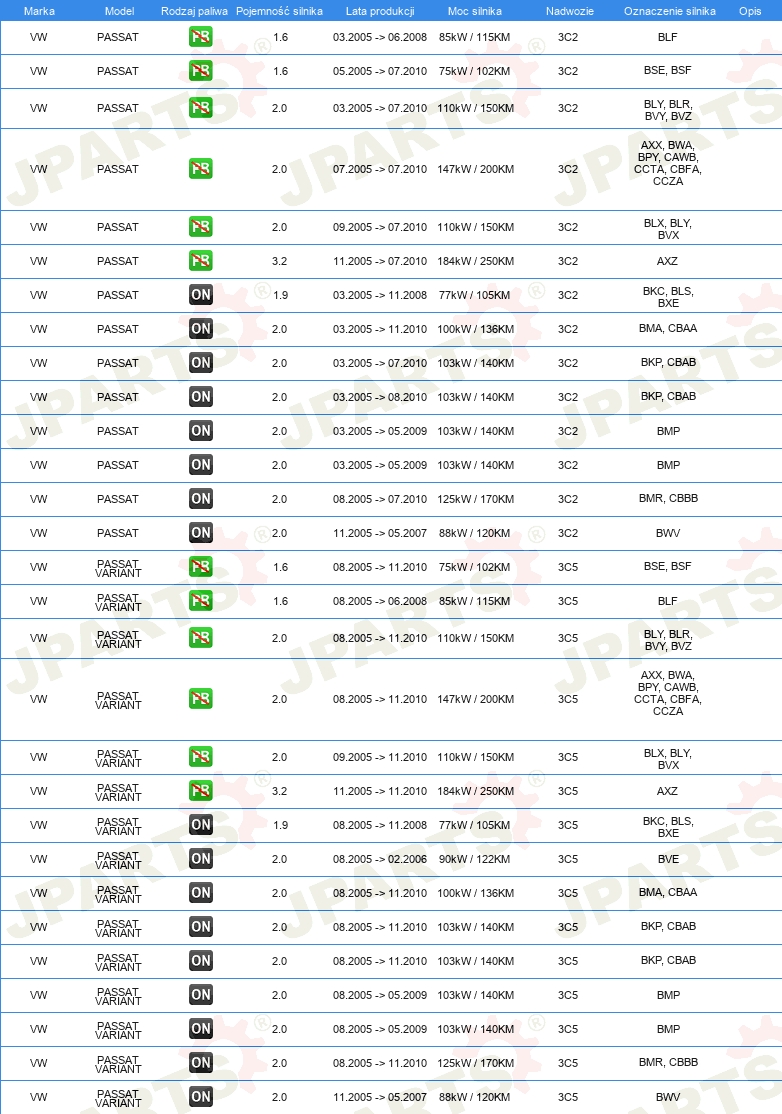Click PASSAT VARIANT model in the BVE row
The width and height of the screenshot is (782, 1114).
[x=119, y=860]
